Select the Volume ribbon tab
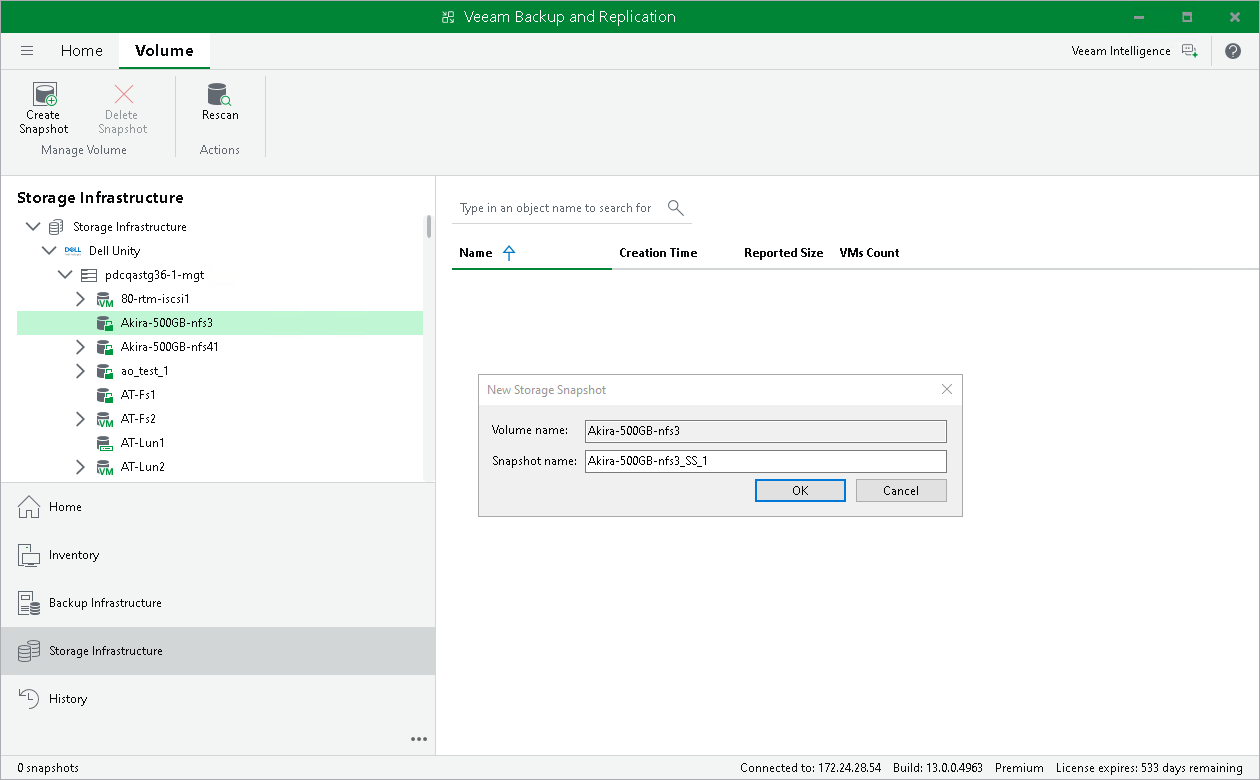1260x780 pixels. point(164,51)
